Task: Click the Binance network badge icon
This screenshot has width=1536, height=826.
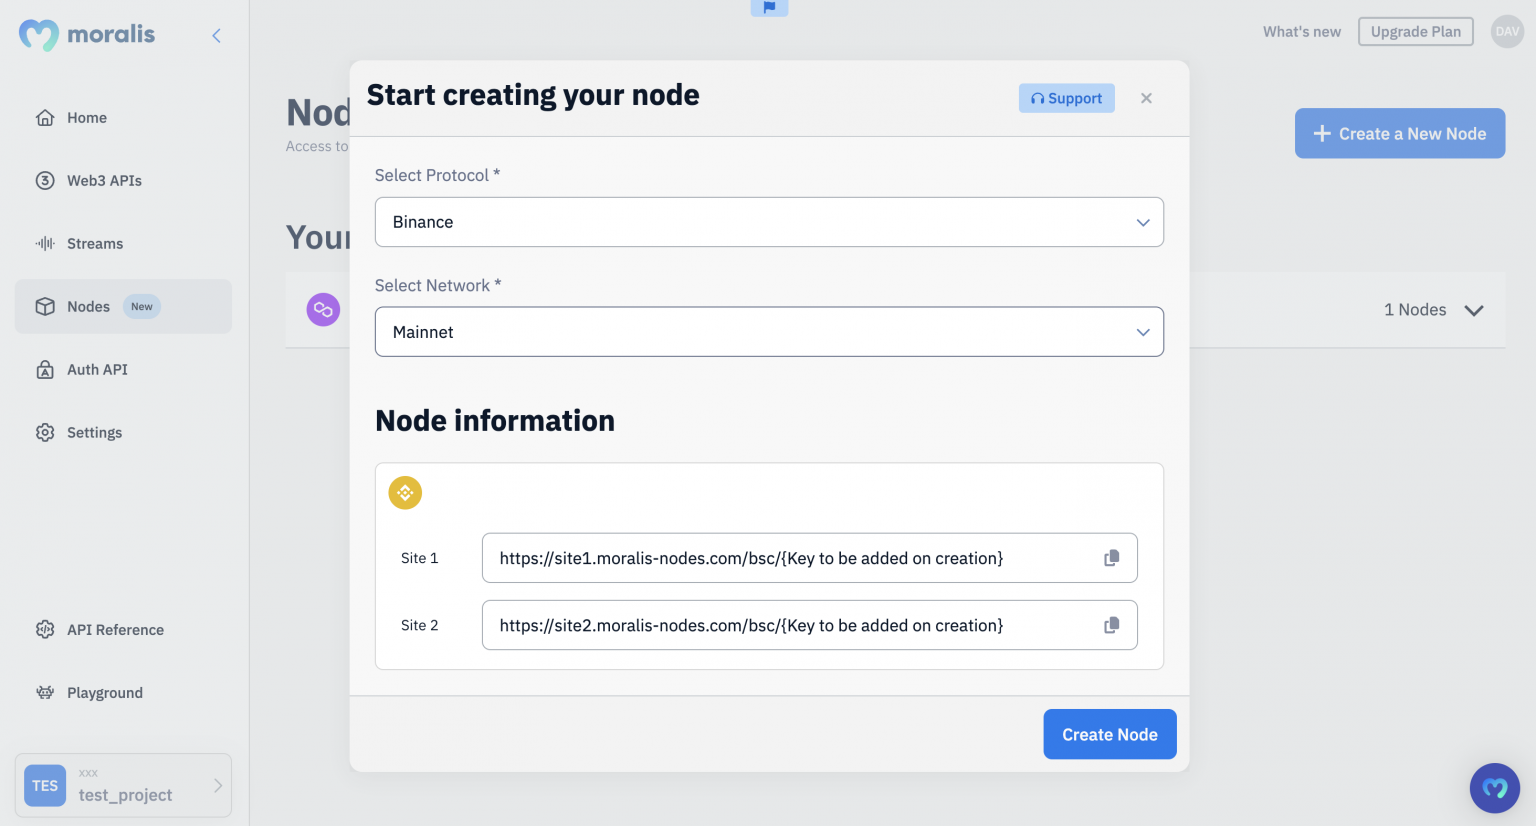Action: (x=405, y=492)
